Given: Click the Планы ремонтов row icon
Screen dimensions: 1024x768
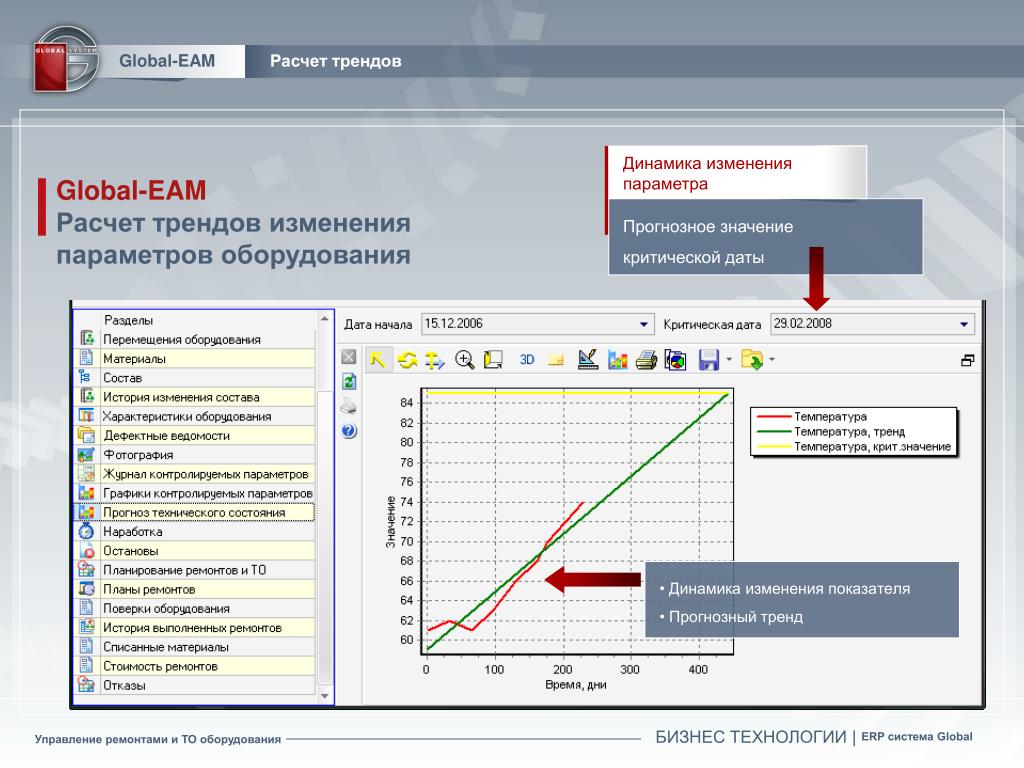Looking at the screenshot, I should pyautogui.click(x=86, y=589).
